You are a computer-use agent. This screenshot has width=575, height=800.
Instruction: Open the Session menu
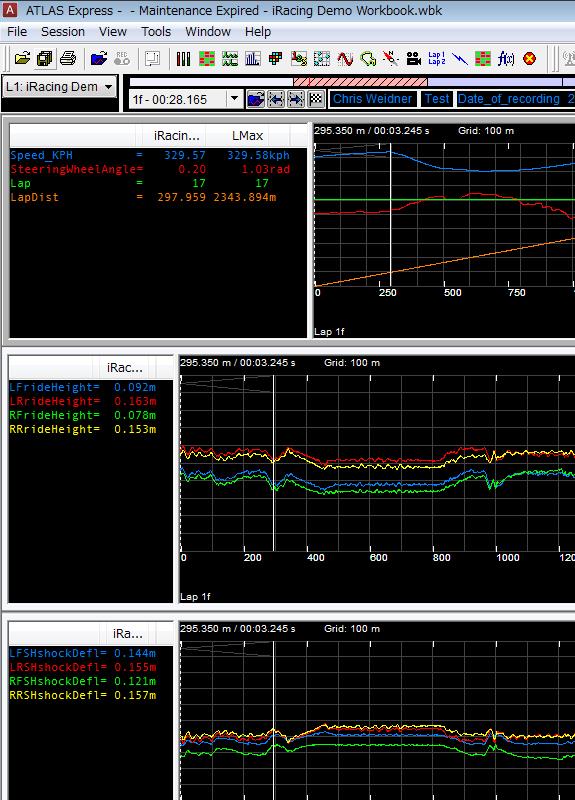point(63,32)
